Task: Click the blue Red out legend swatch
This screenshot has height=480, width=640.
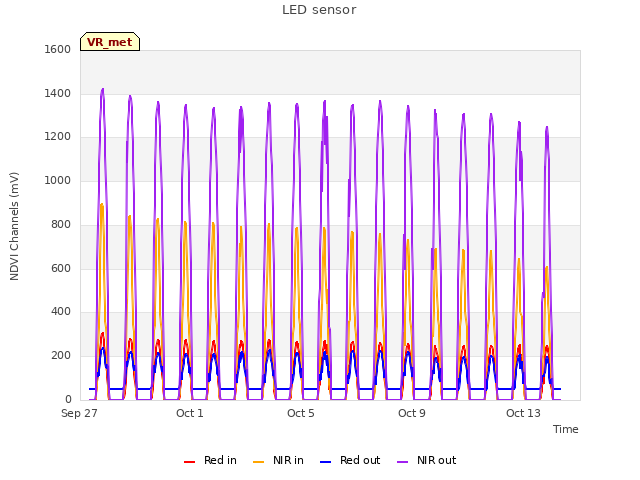Action: tap(325, 462)
